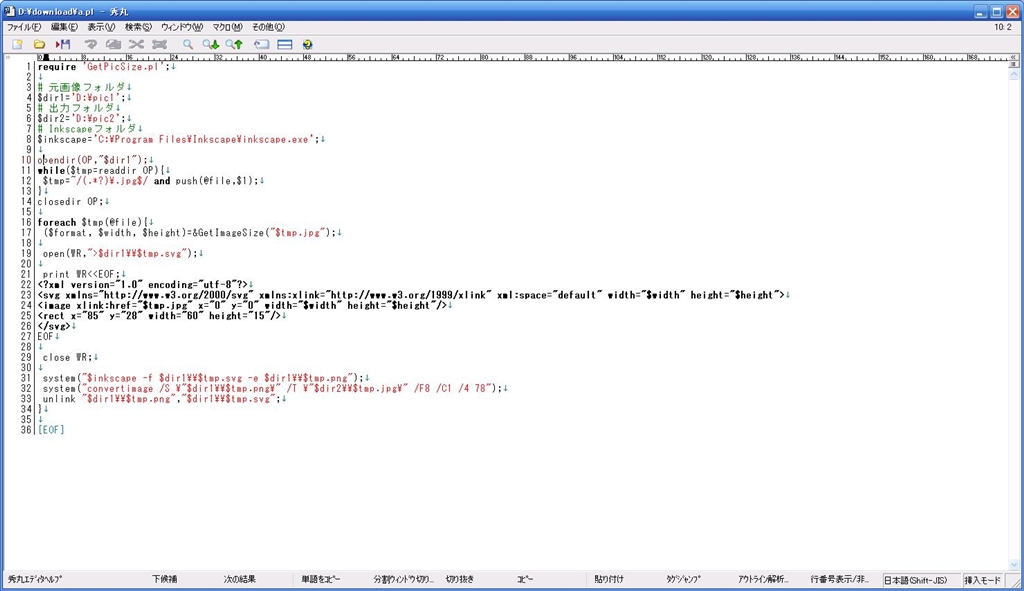Open the その他(O) menu

[x=268, y=27]
